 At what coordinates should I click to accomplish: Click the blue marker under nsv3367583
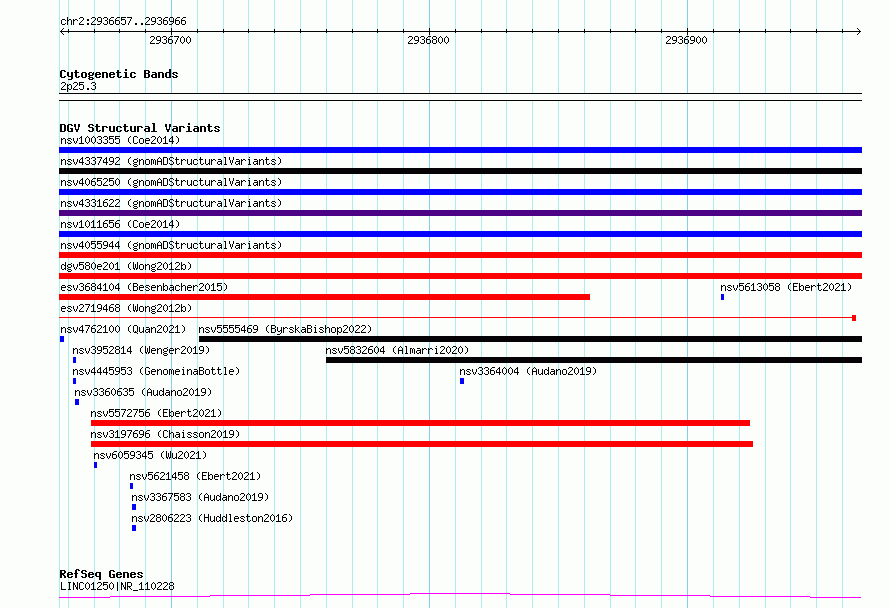coord(134,507)
